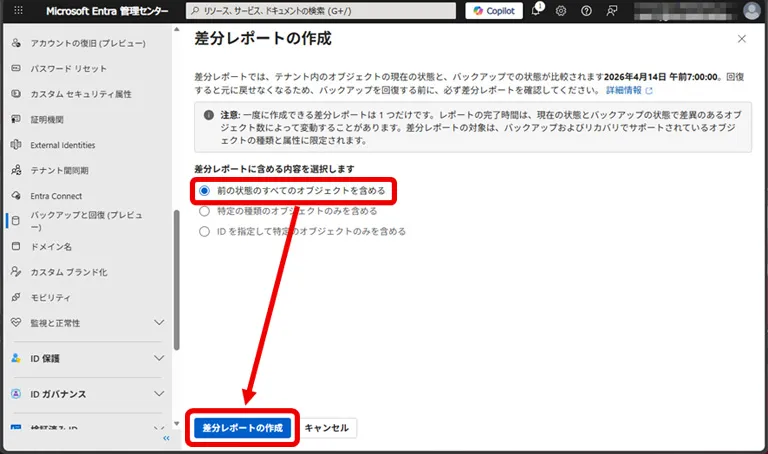Image resolution: width=768 pixels, height=454 pixels.
Task: Open the feedback icon in header
Action: 612,11
